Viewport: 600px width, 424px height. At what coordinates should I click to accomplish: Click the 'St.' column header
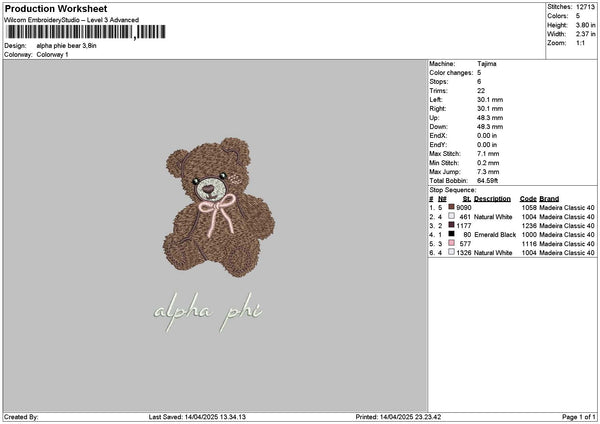[467, 199]
